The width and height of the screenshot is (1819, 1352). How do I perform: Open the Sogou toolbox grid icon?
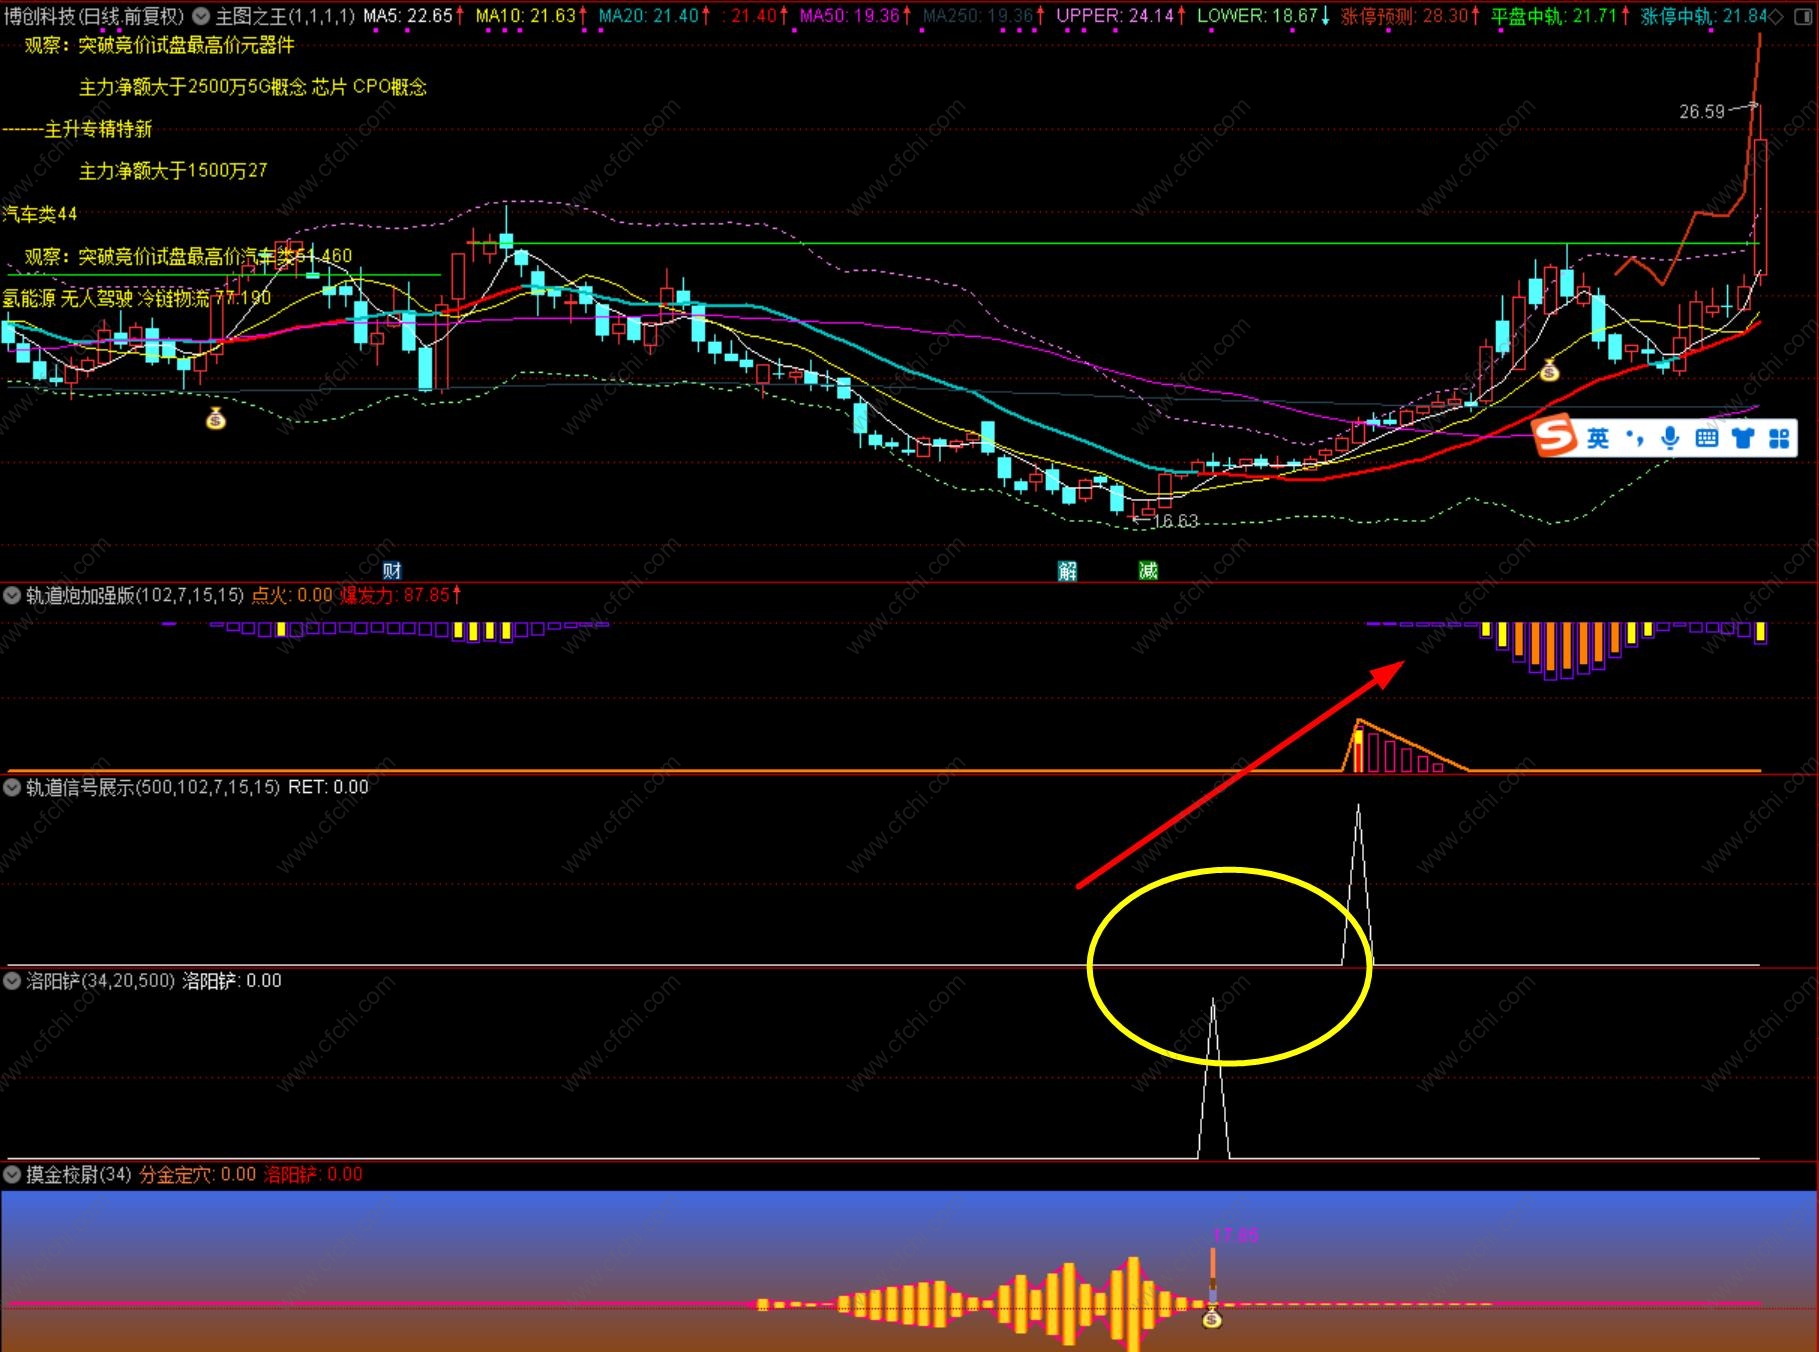(x=1779, y=438)
